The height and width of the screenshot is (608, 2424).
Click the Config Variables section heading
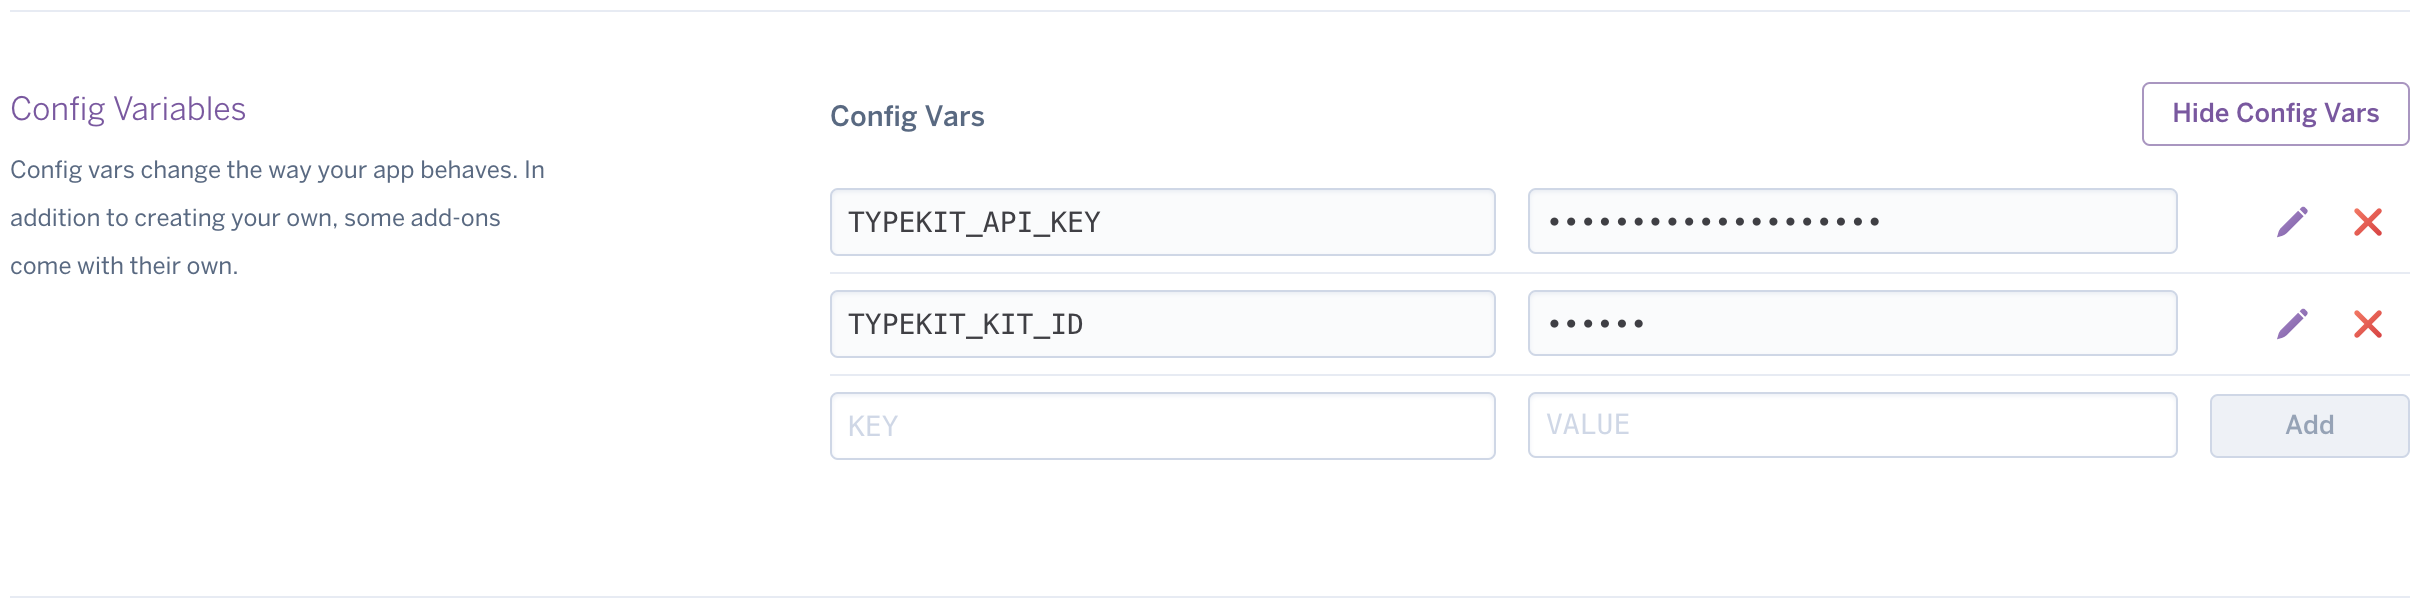(x=128, y=109)
